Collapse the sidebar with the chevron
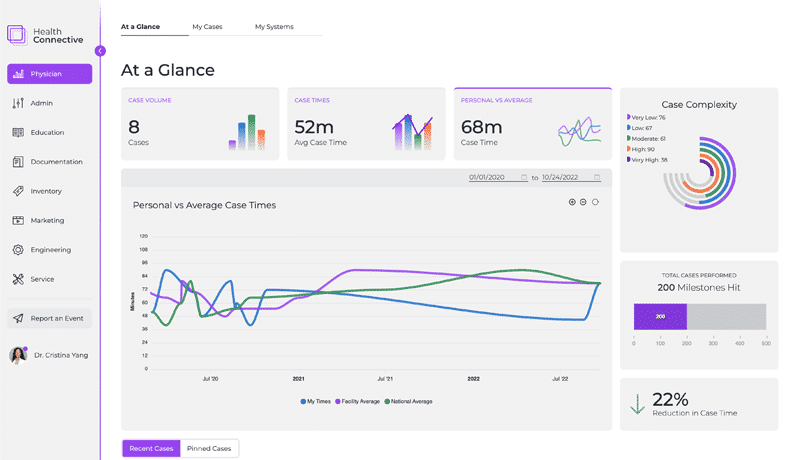 click(x=100, y=51)
